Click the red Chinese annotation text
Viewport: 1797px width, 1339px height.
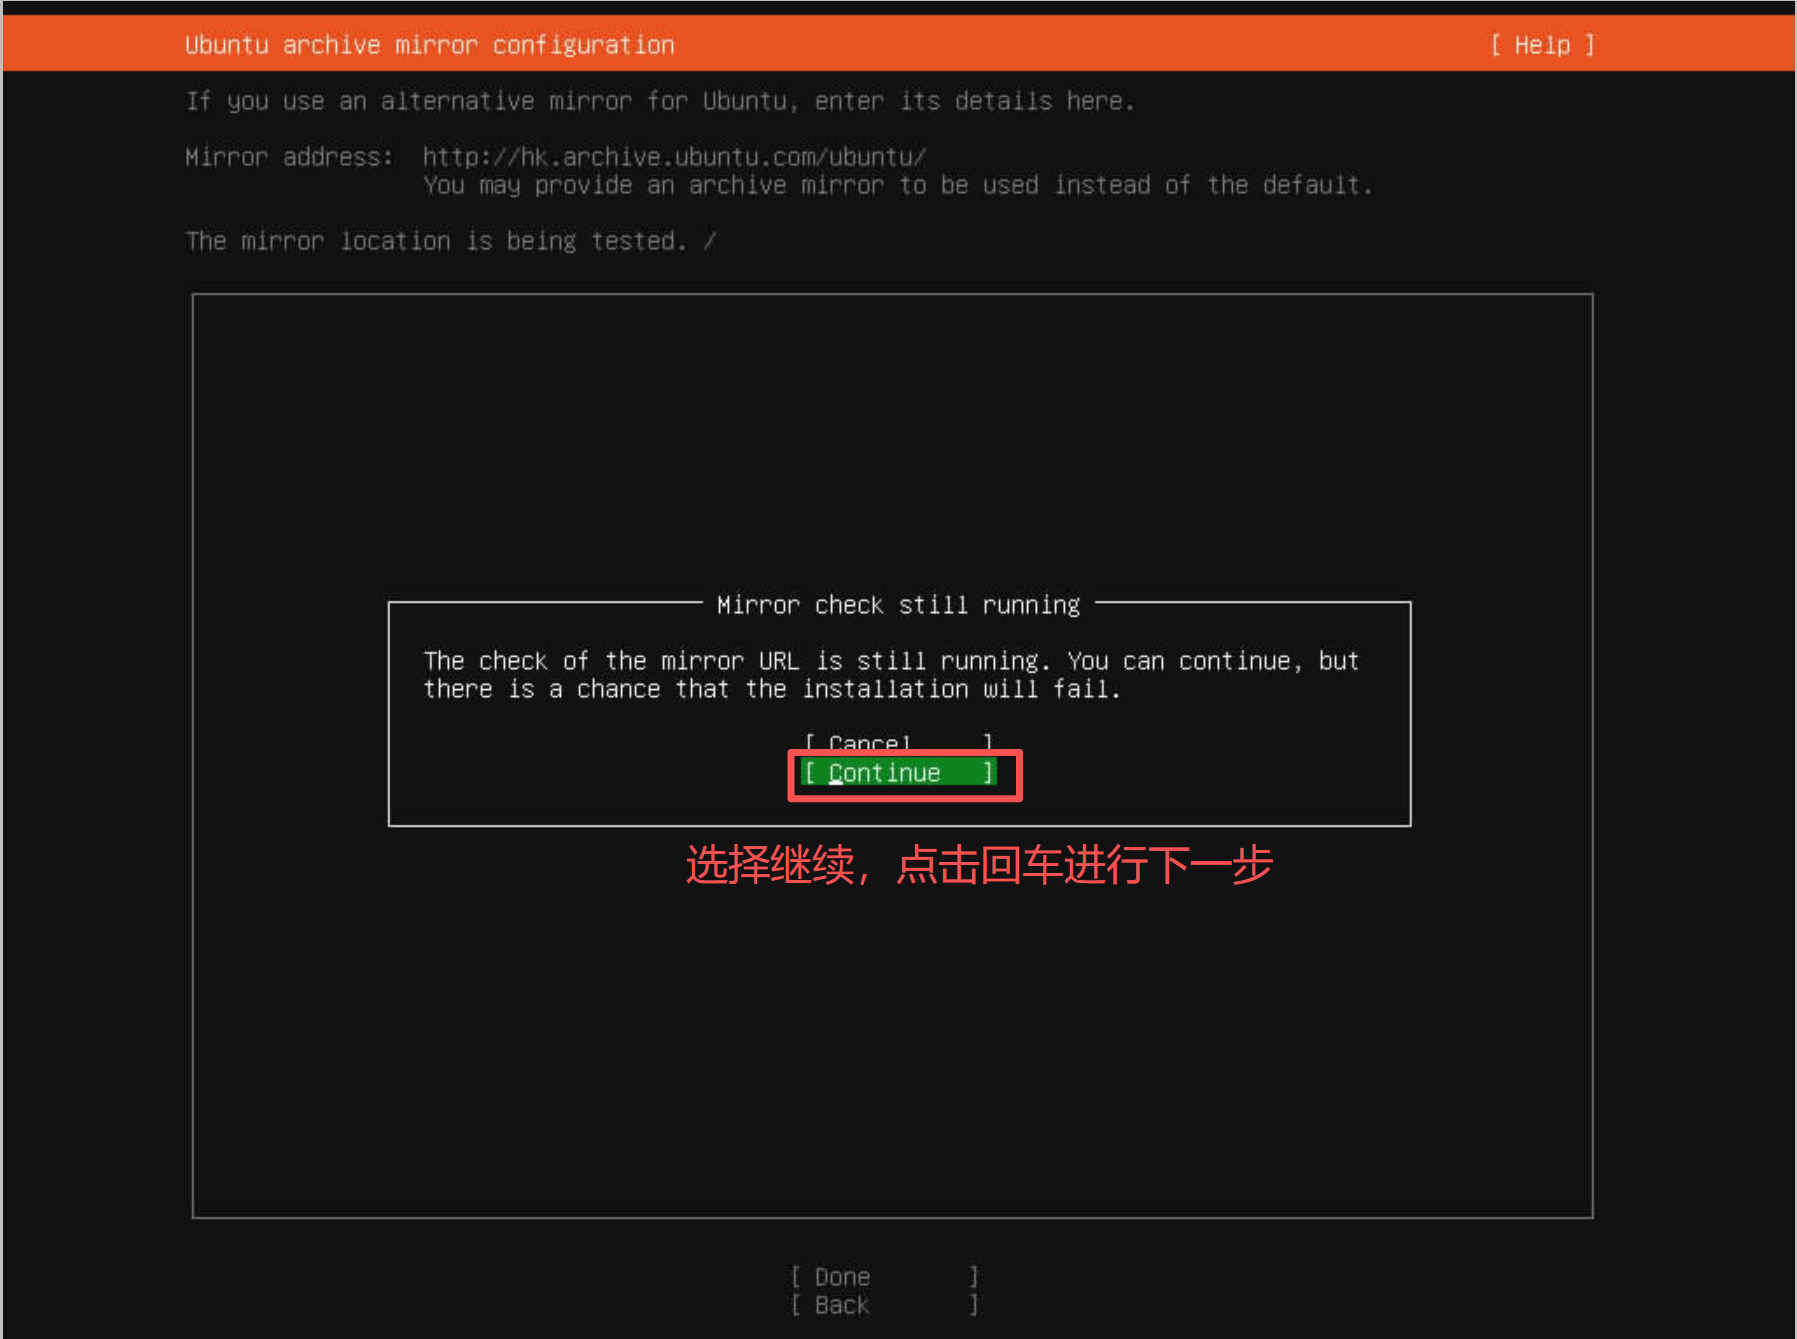point(978,865)
